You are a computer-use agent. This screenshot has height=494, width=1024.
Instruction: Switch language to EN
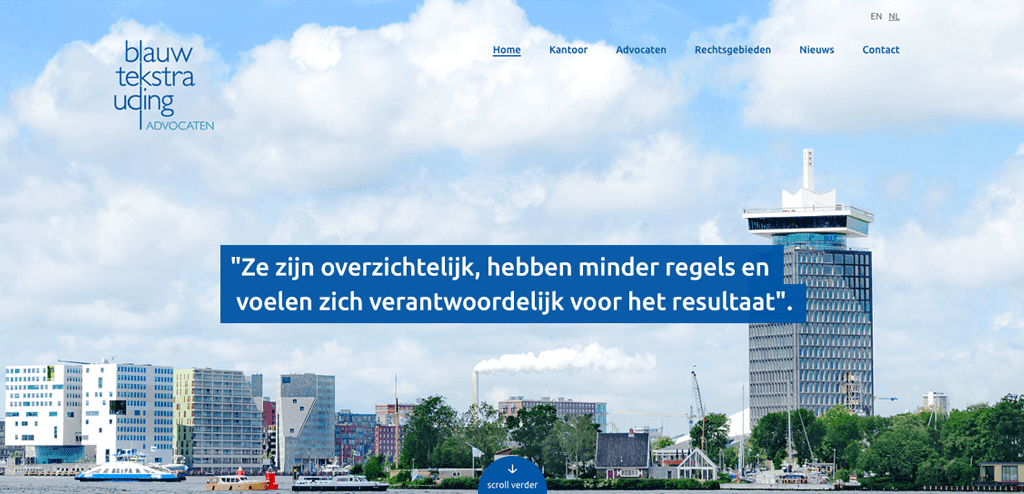[876, 16]
